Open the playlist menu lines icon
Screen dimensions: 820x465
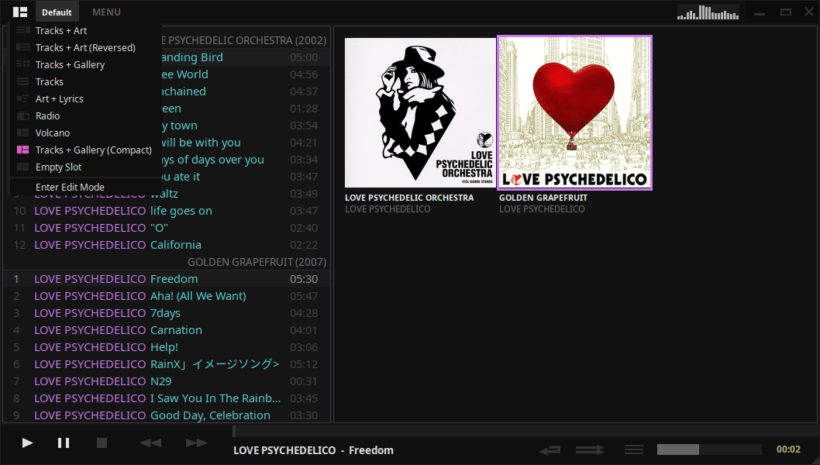tap(634, 449)
